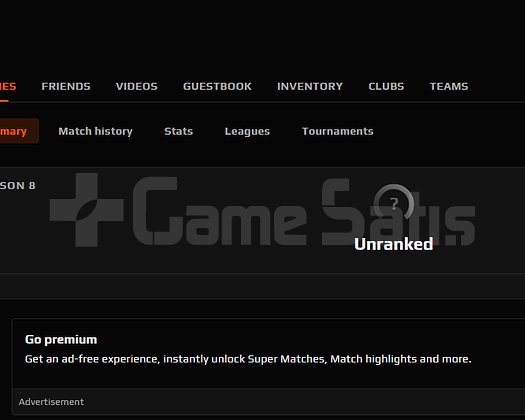Switch to the VIDEOS tab

pos(137,86)
